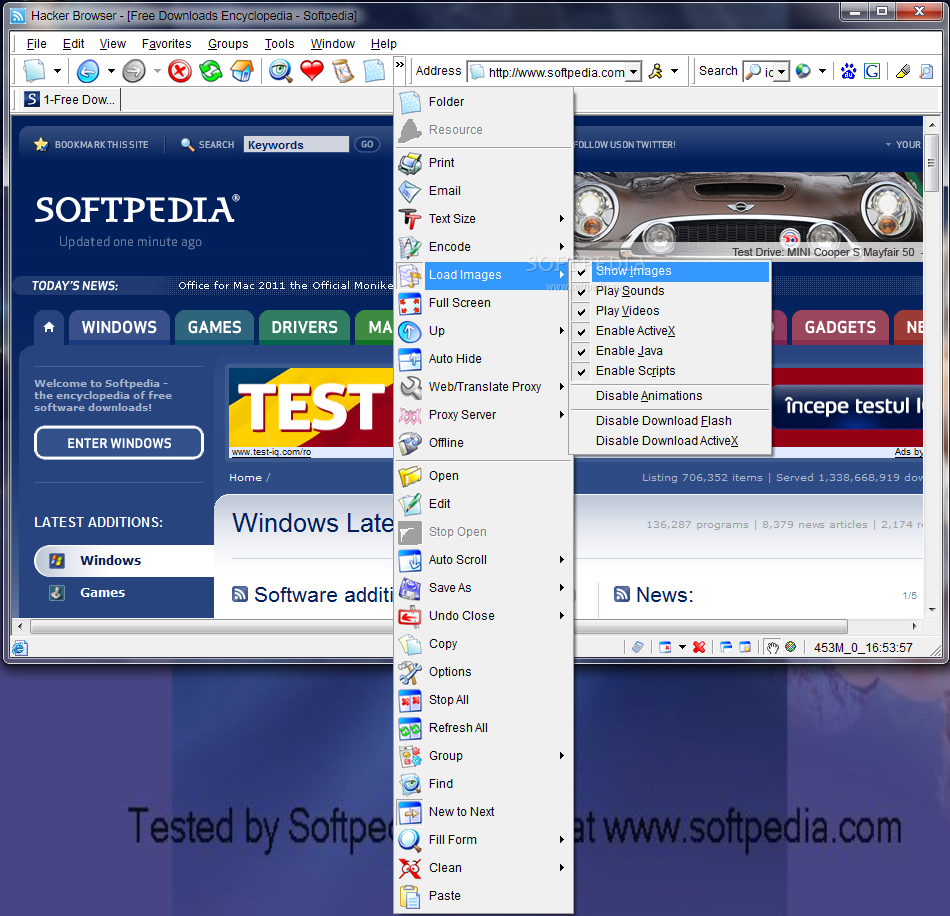Click the new page toolbar icon
Viewport: 950px width, 916px height.
point(35,71)
